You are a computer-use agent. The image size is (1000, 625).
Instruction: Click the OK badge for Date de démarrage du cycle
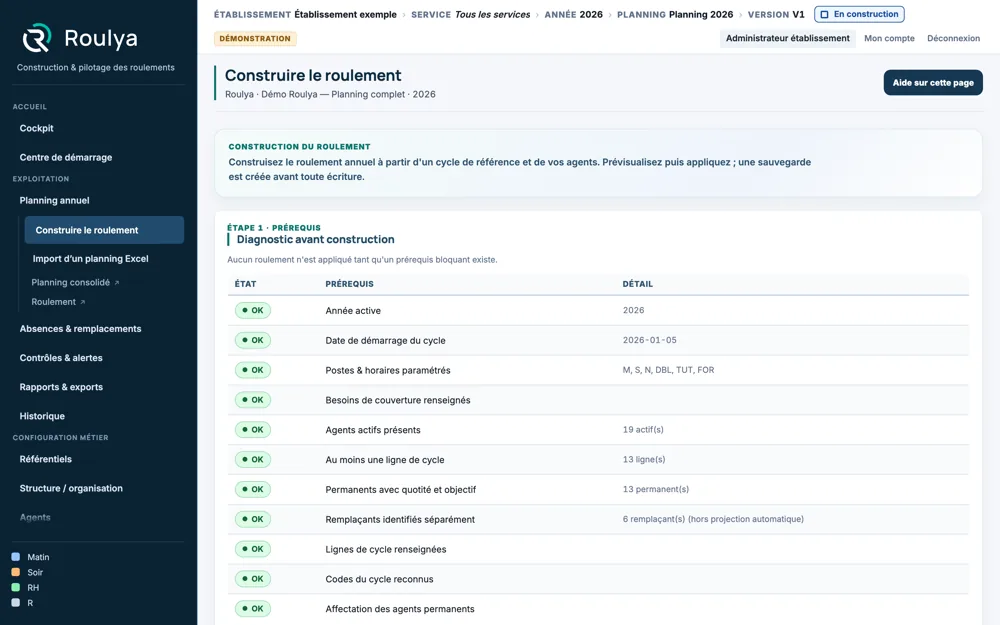253,341
